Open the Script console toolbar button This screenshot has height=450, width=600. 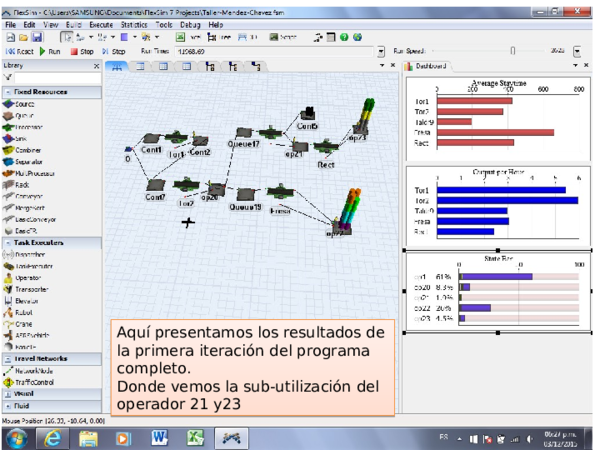tap(283, 37)
